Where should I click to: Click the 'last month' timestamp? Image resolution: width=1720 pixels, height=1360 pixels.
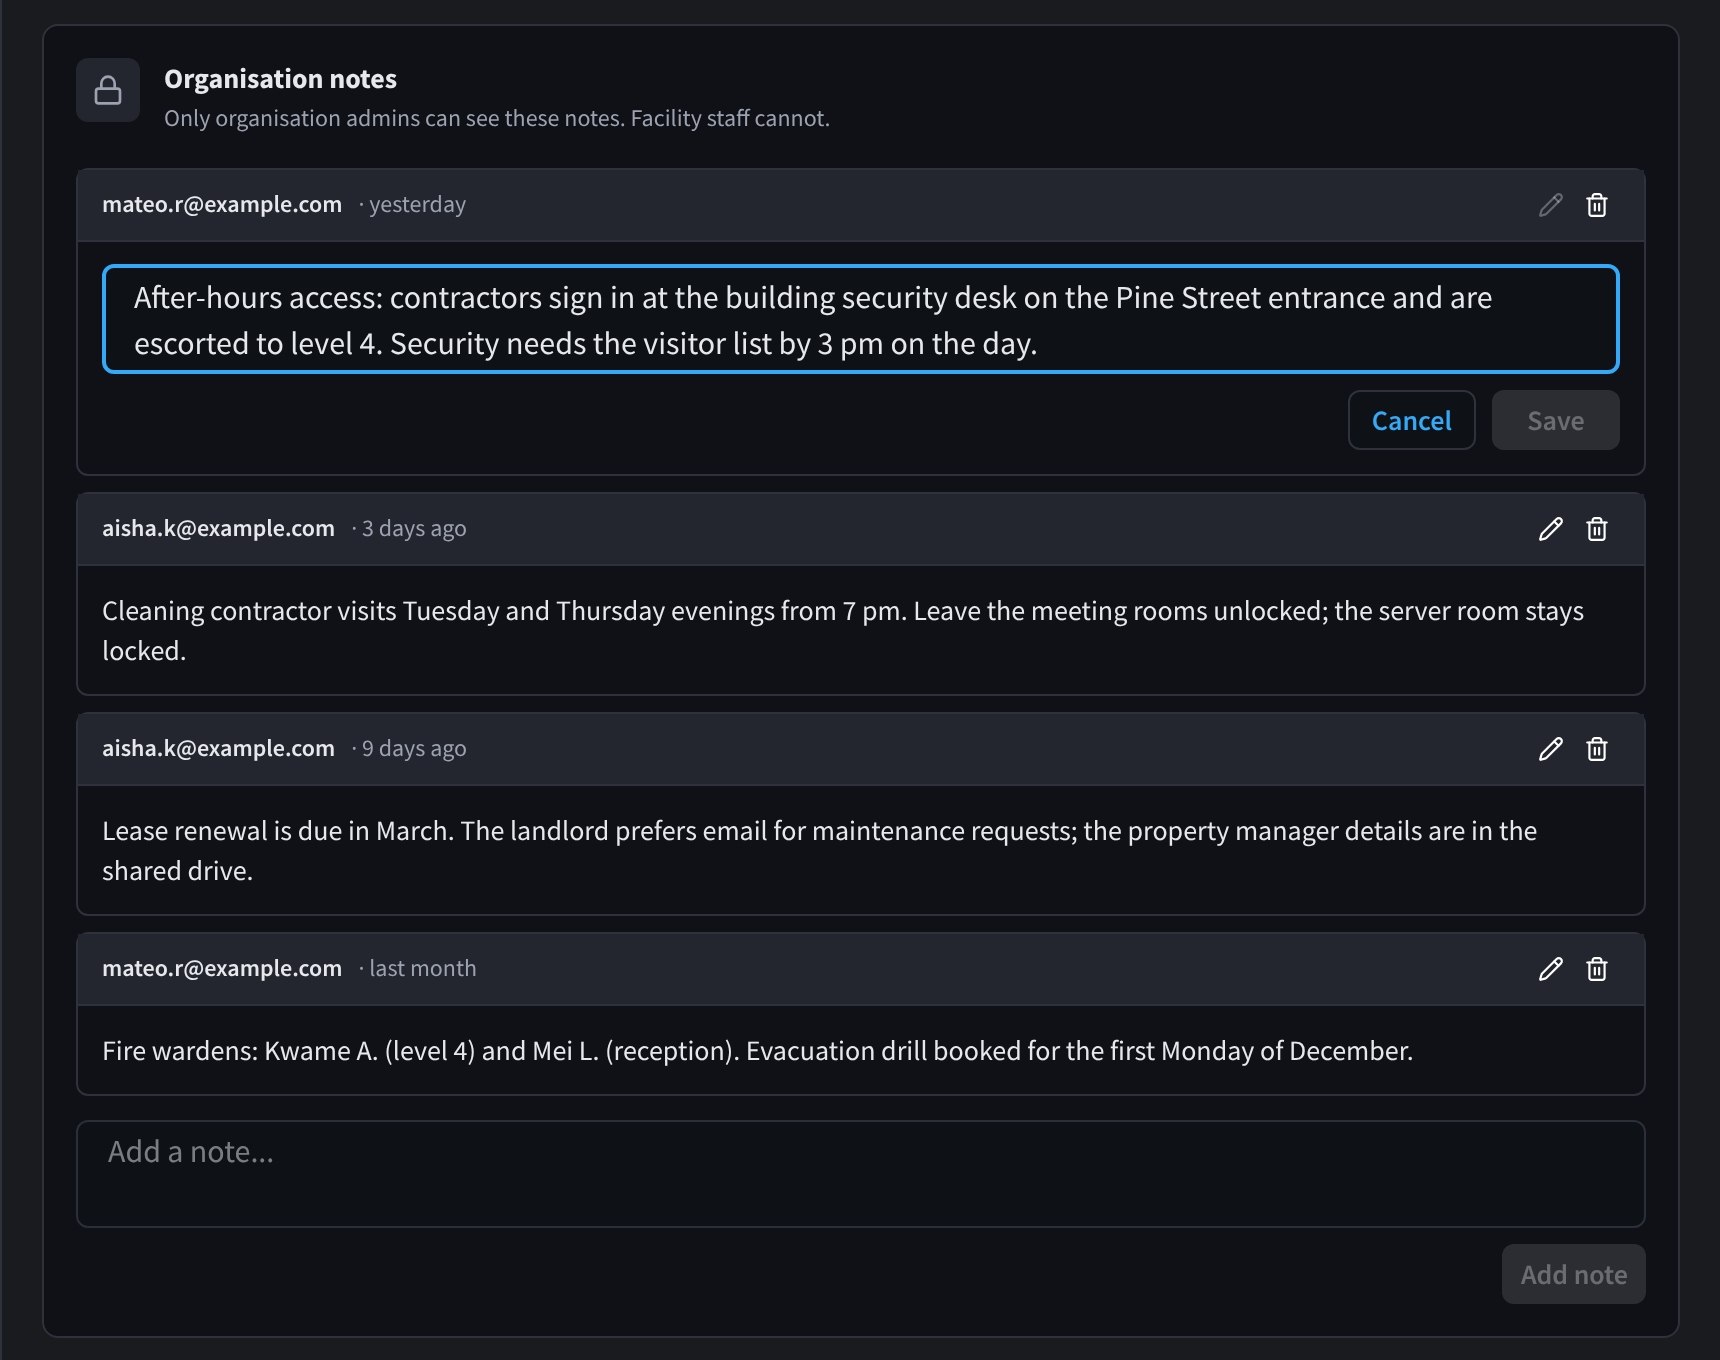[422, 968]
